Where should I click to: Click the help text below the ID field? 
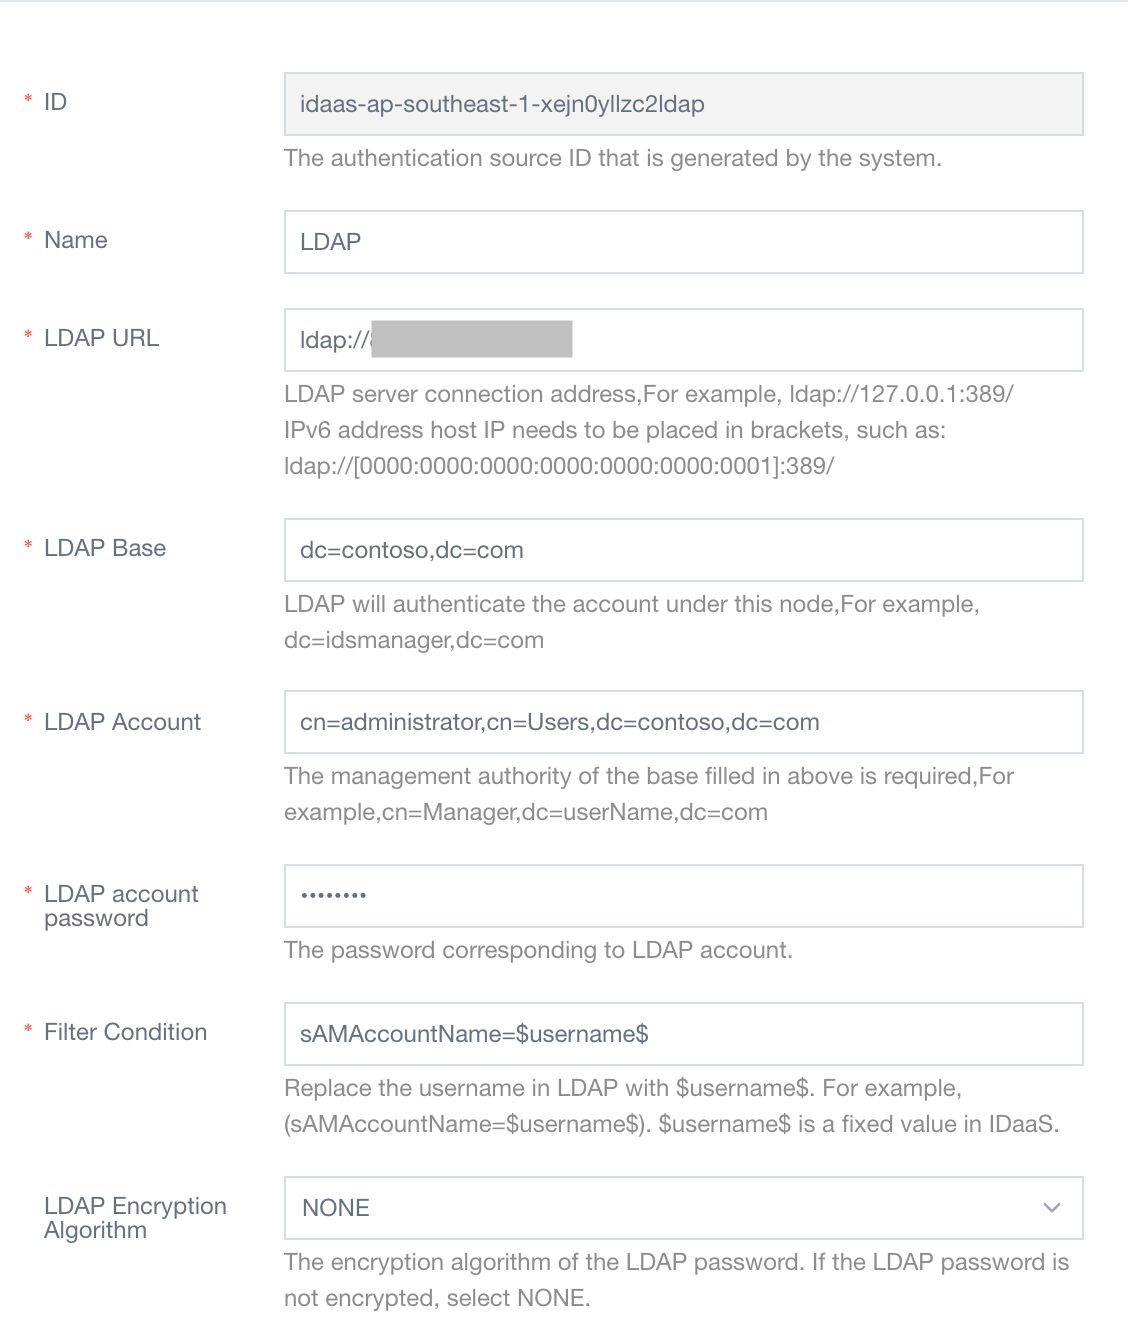click(x=612, y=158)
